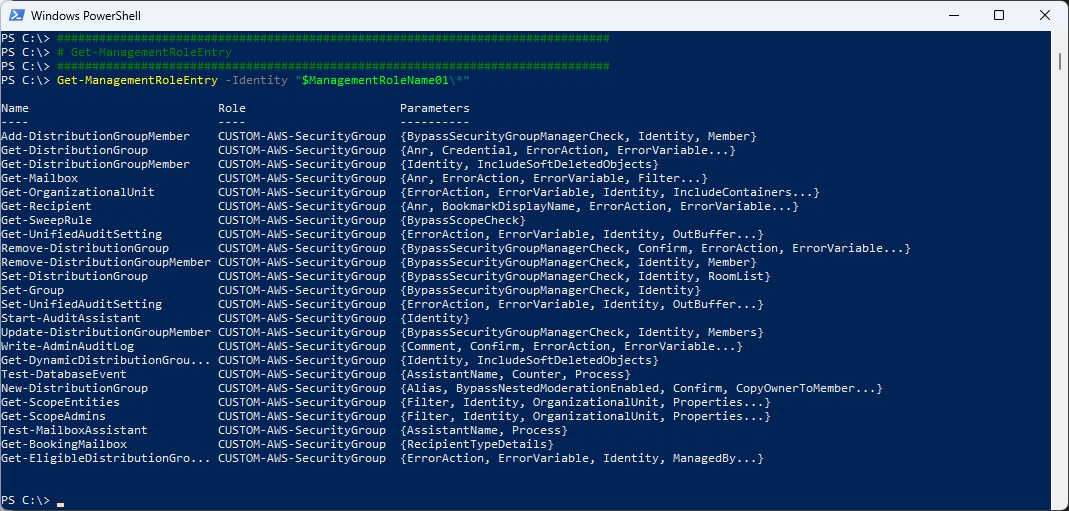Click {Identity} parameters for Start-AuditAssistant
1069x511 pixels.
tap(435, 318)
